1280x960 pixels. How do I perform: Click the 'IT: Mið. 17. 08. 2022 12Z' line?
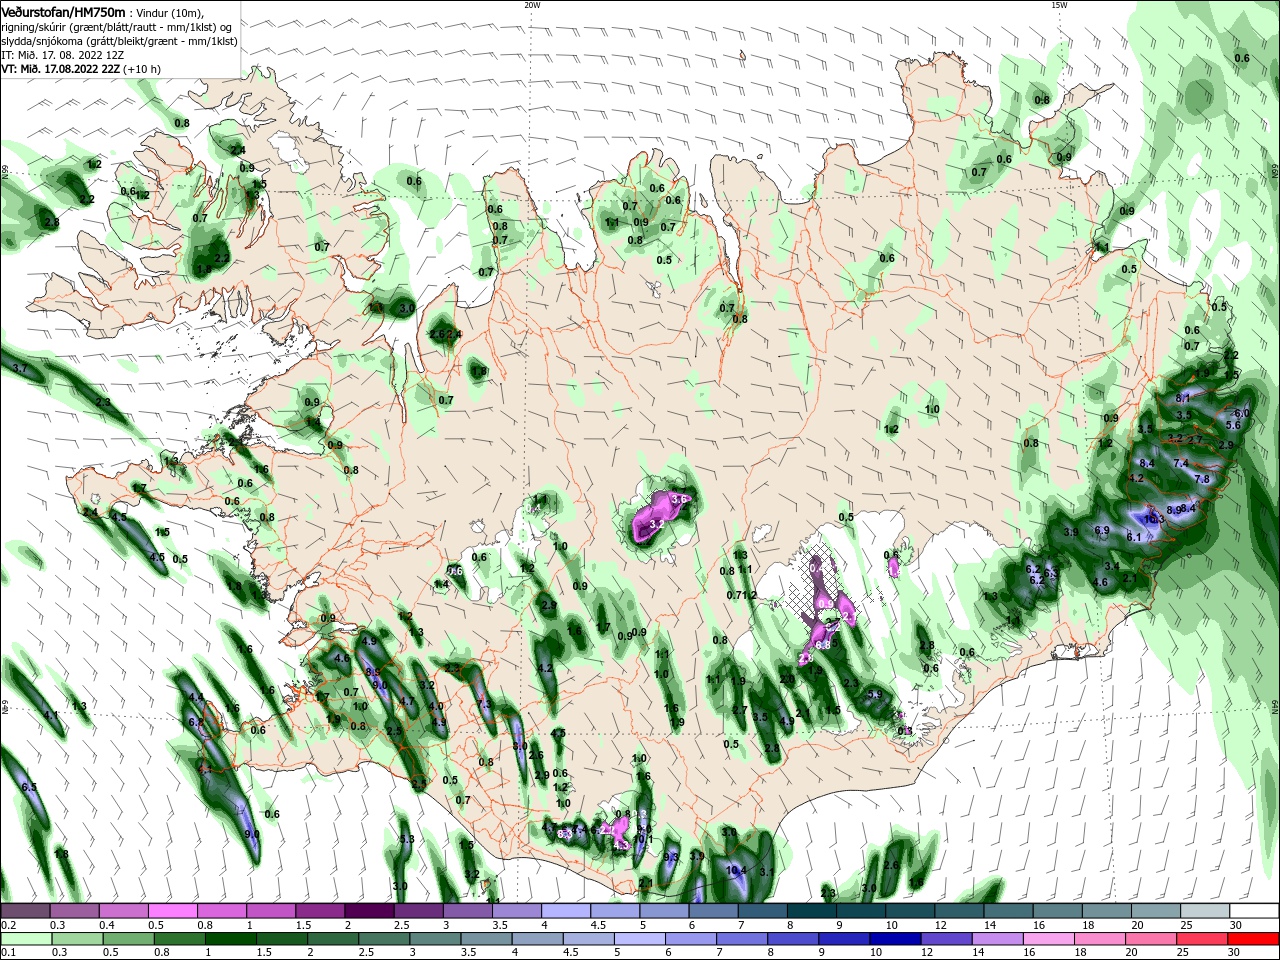point(62,55)
